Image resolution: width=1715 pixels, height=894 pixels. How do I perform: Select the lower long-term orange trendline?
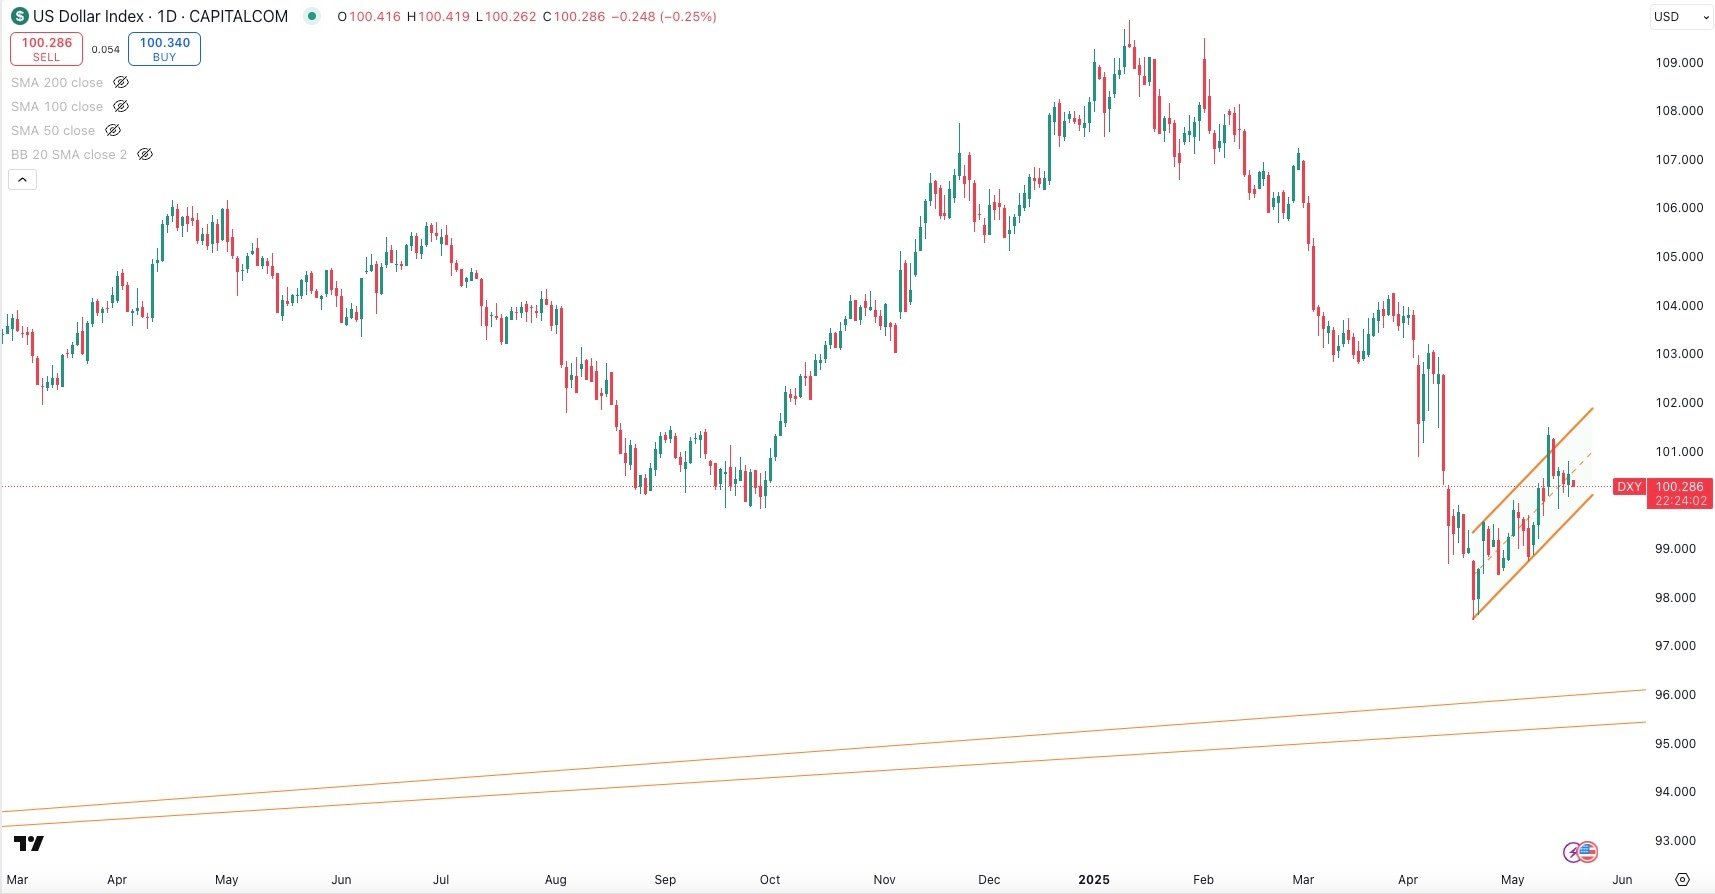(823, 774)
